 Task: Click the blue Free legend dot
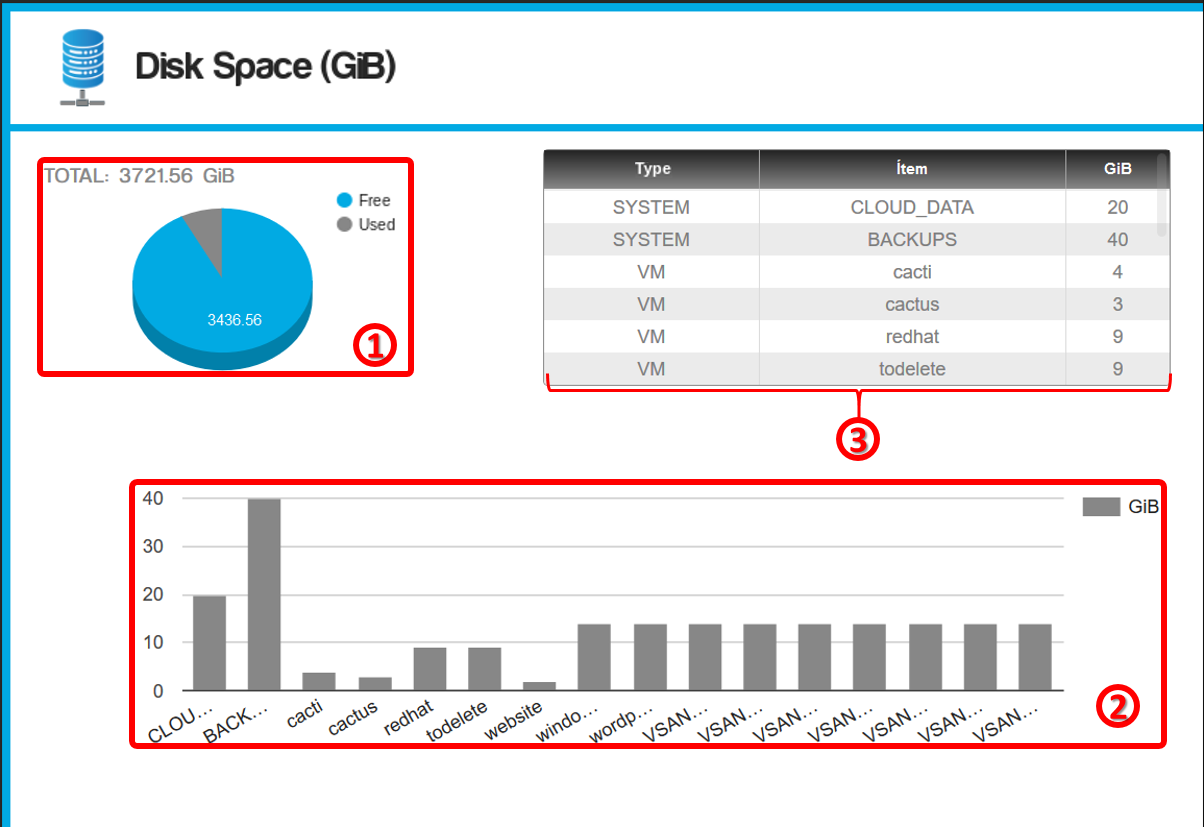click(345, 200)
